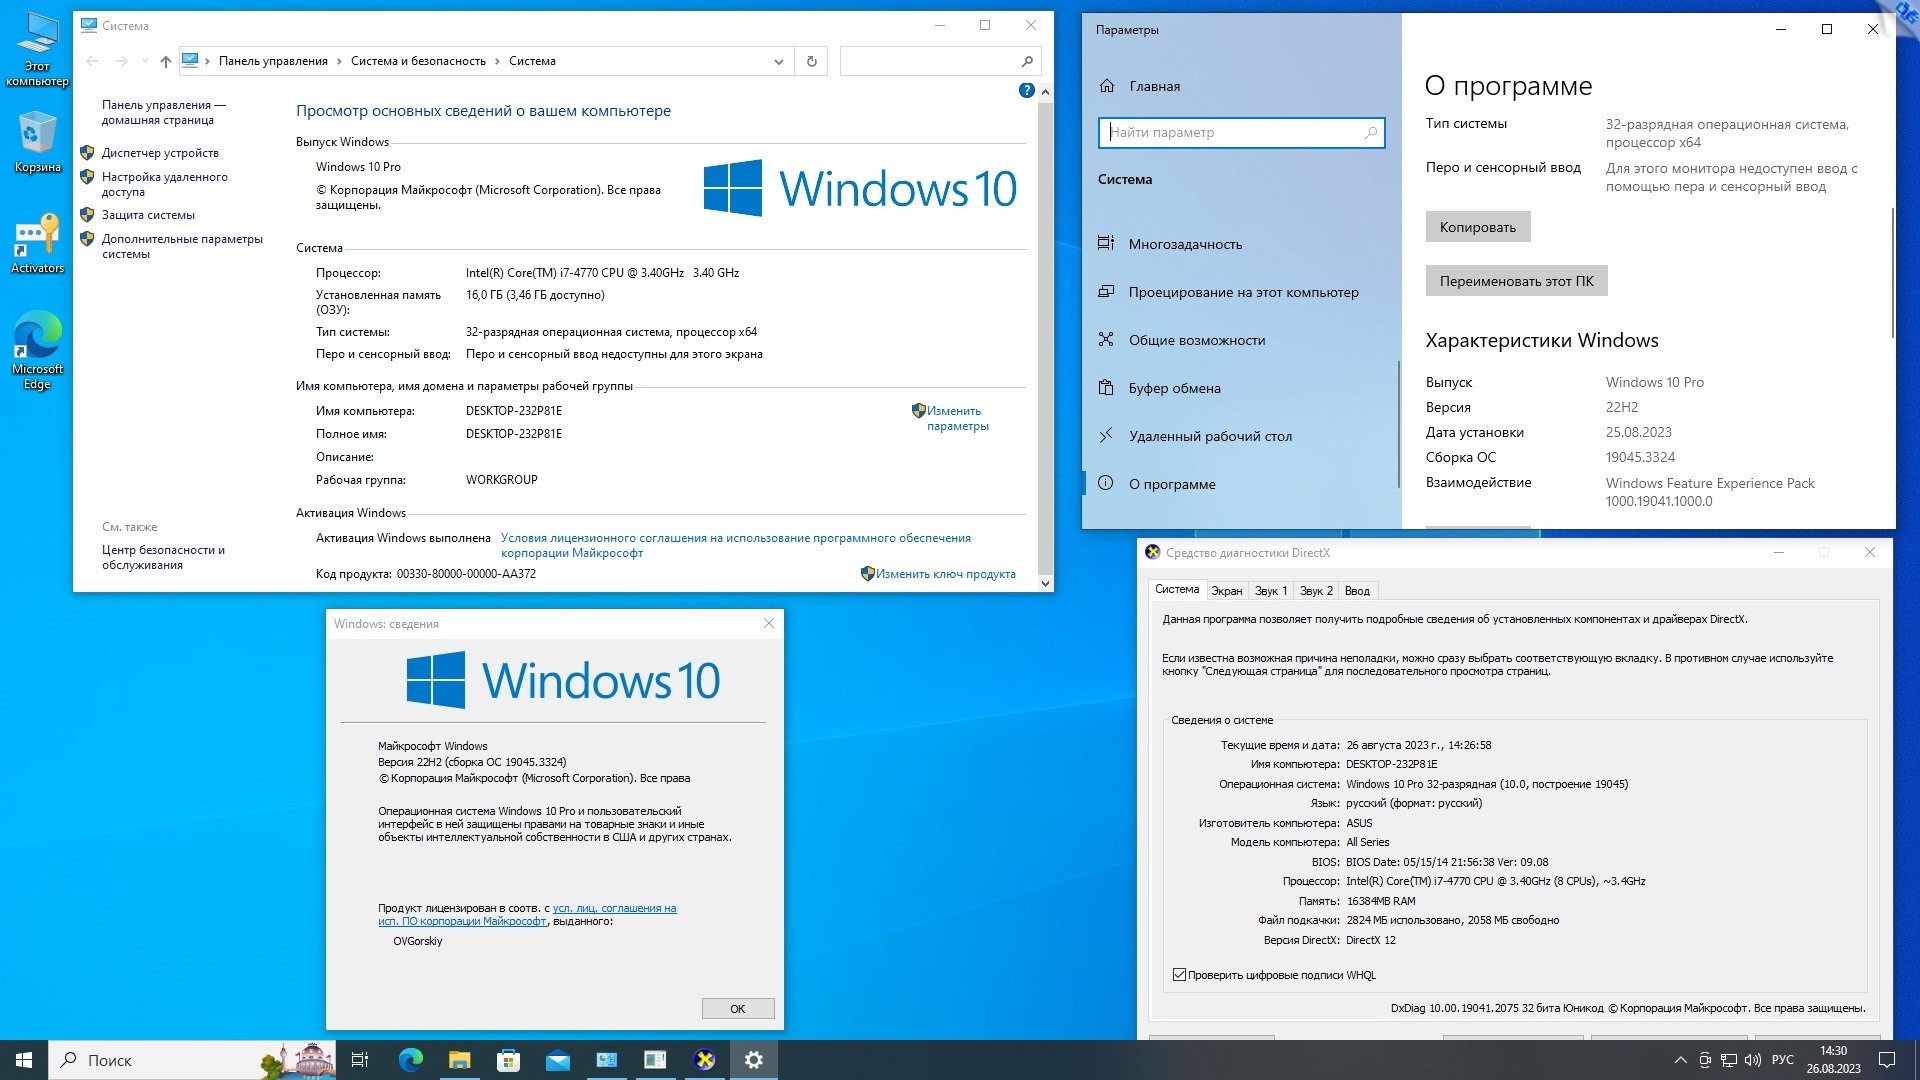Click the Система window search box
The height and width of the screenshot is (1080, 1920).
point(940,61)
